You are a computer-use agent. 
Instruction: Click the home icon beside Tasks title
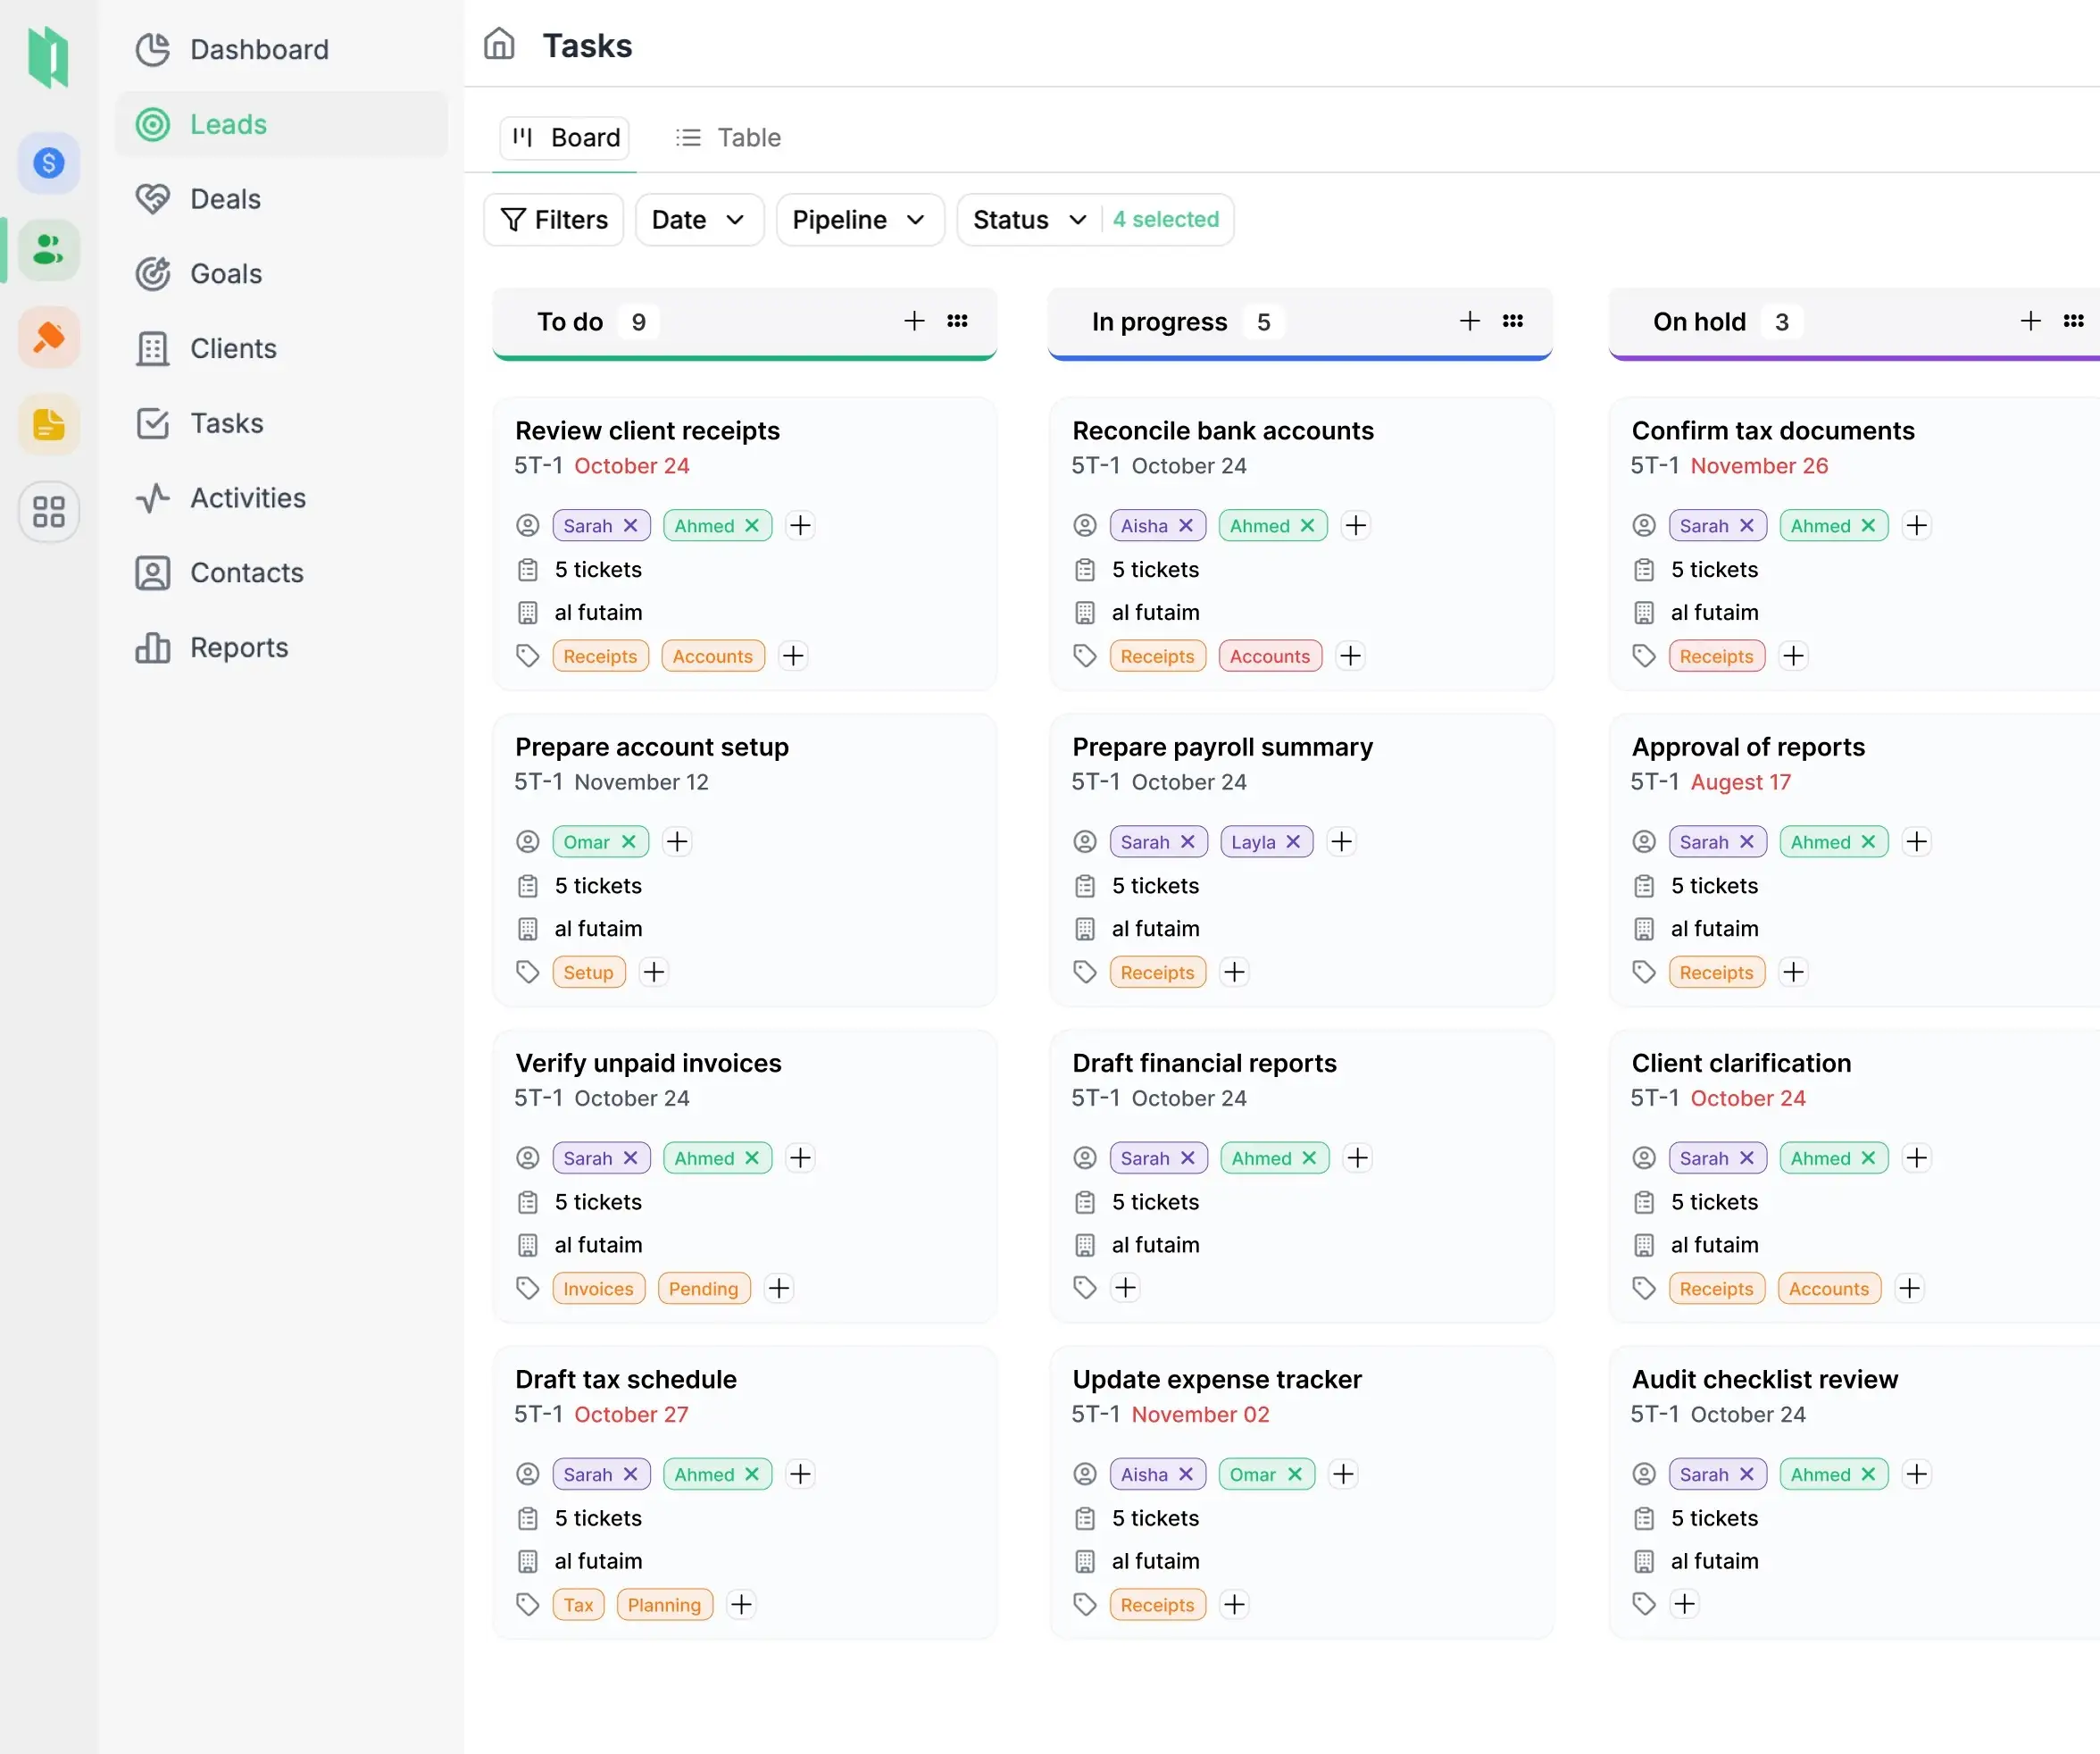(499, 45)
